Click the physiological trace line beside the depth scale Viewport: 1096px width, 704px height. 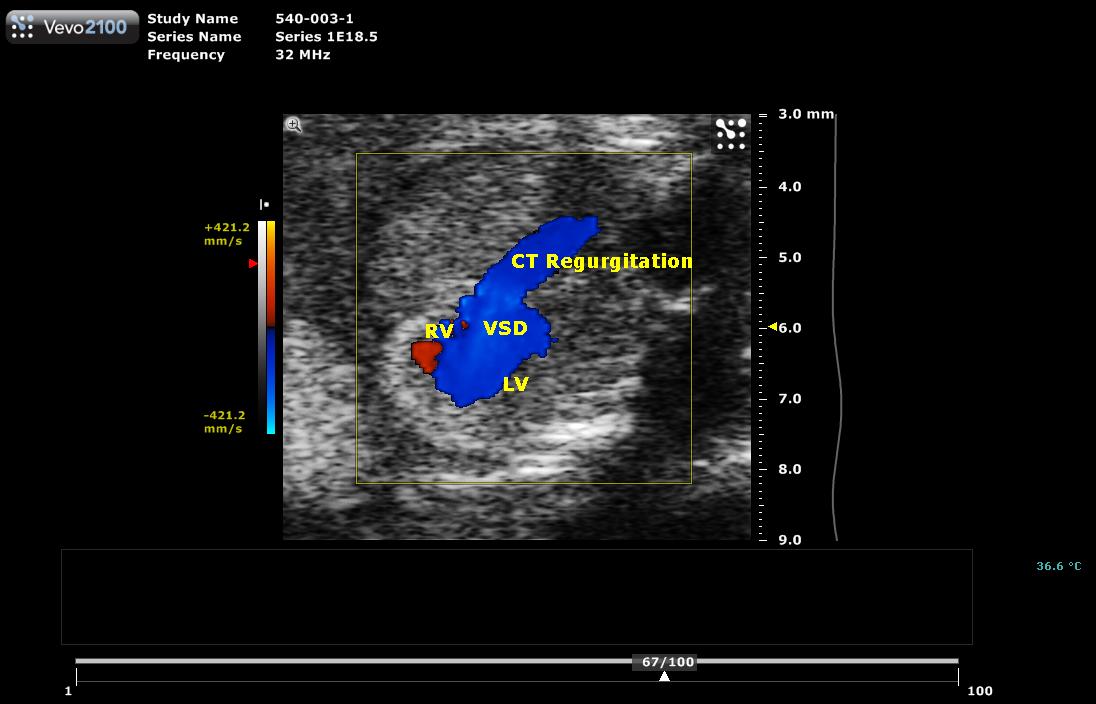pos(837,327)
